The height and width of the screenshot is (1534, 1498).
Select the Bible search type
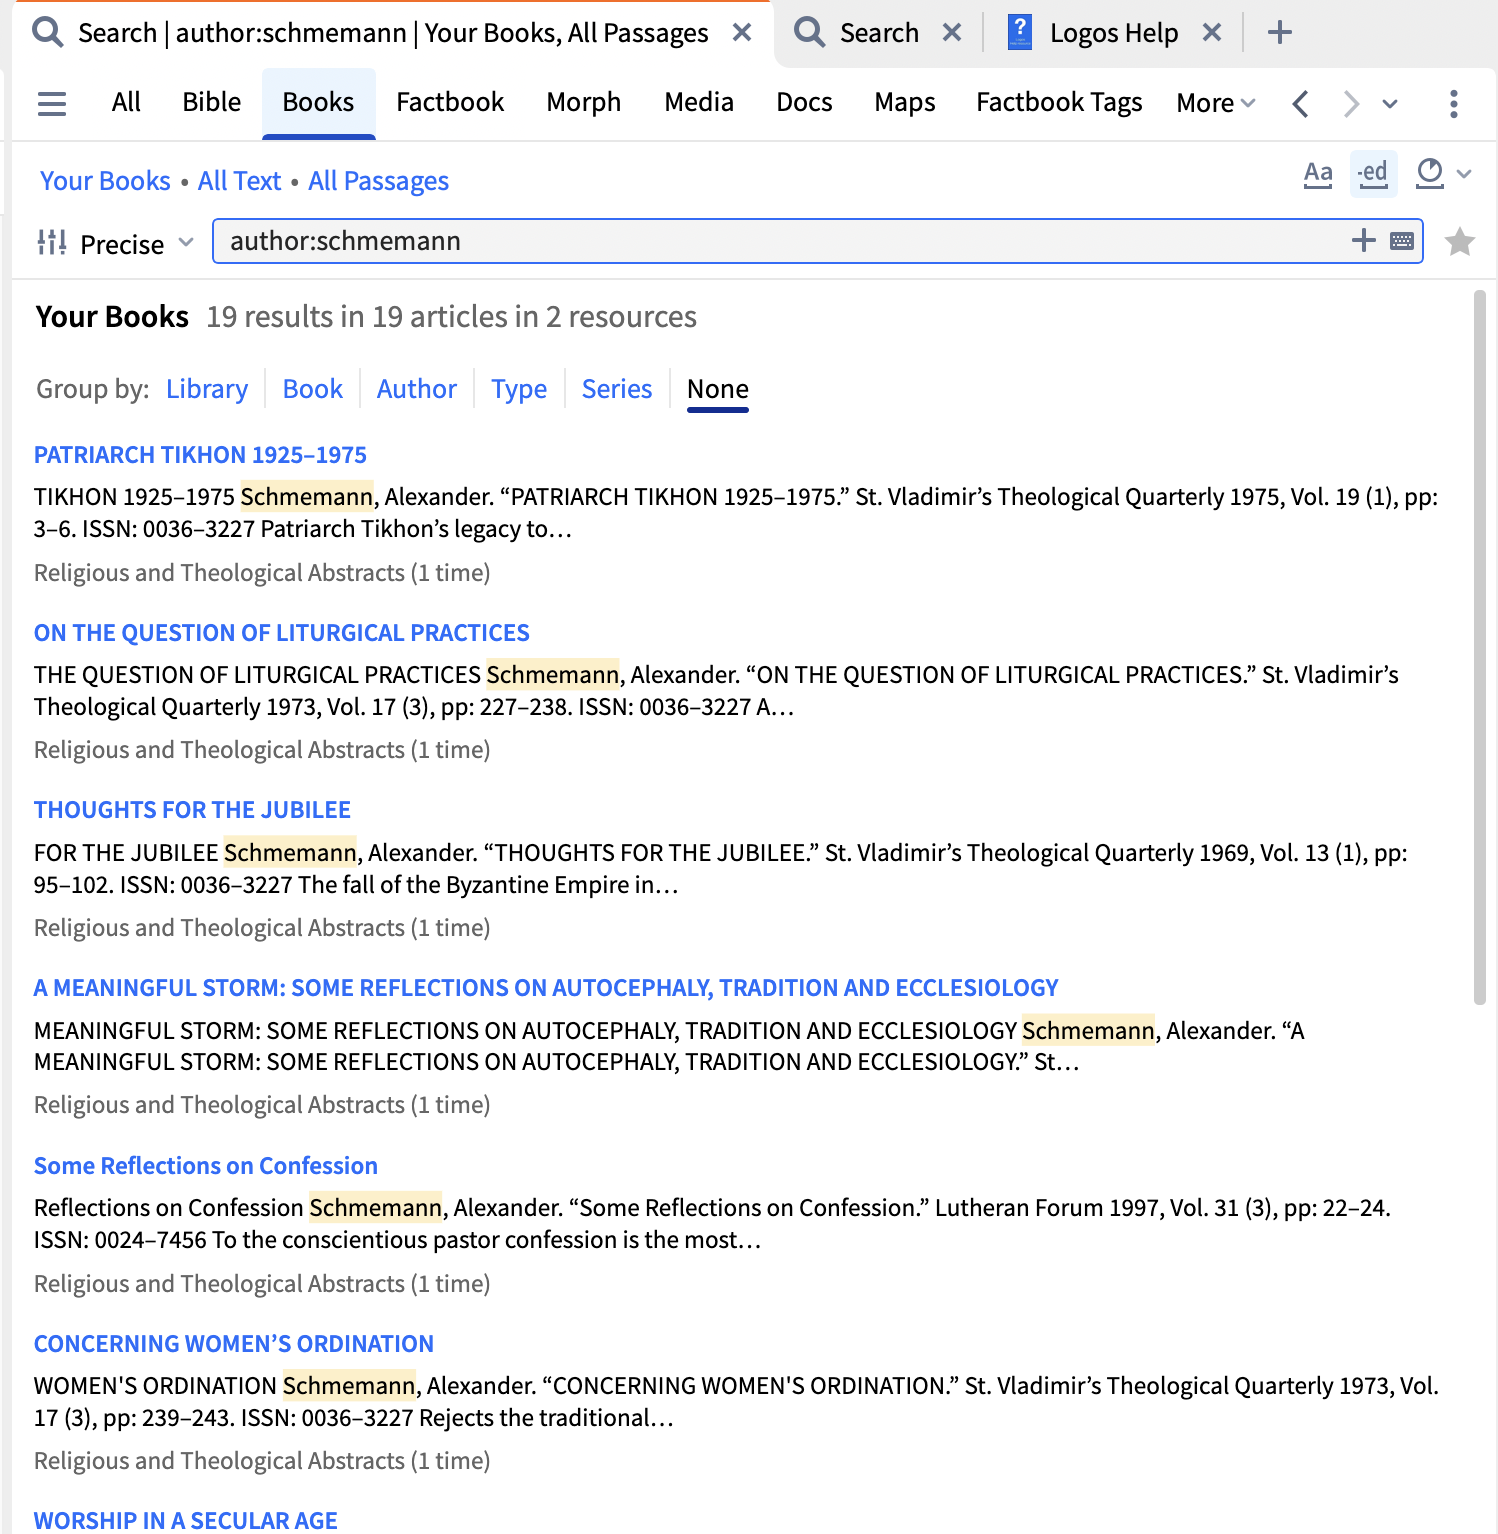click(x=211, y=102)
